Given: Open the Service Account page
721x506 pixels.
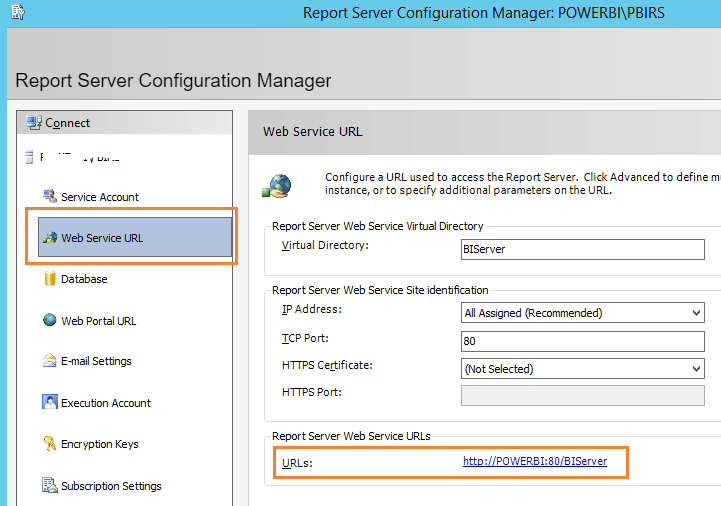Looking at the screenshot, I should click(x=100, y=197).
